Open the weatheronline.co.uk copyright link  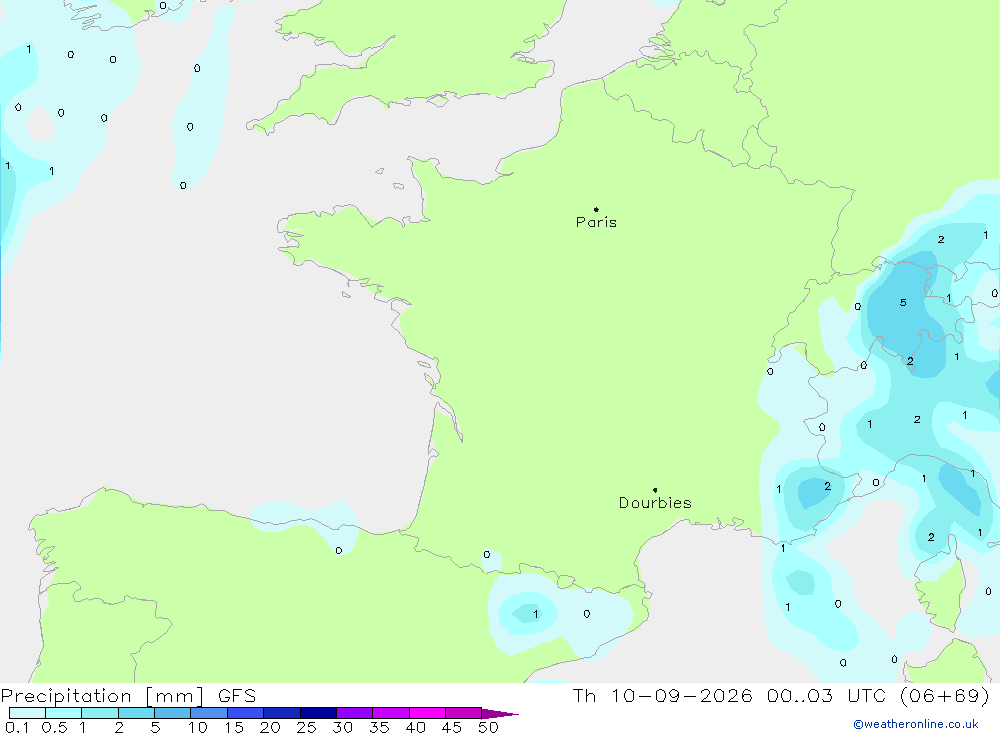coord(916,724)
